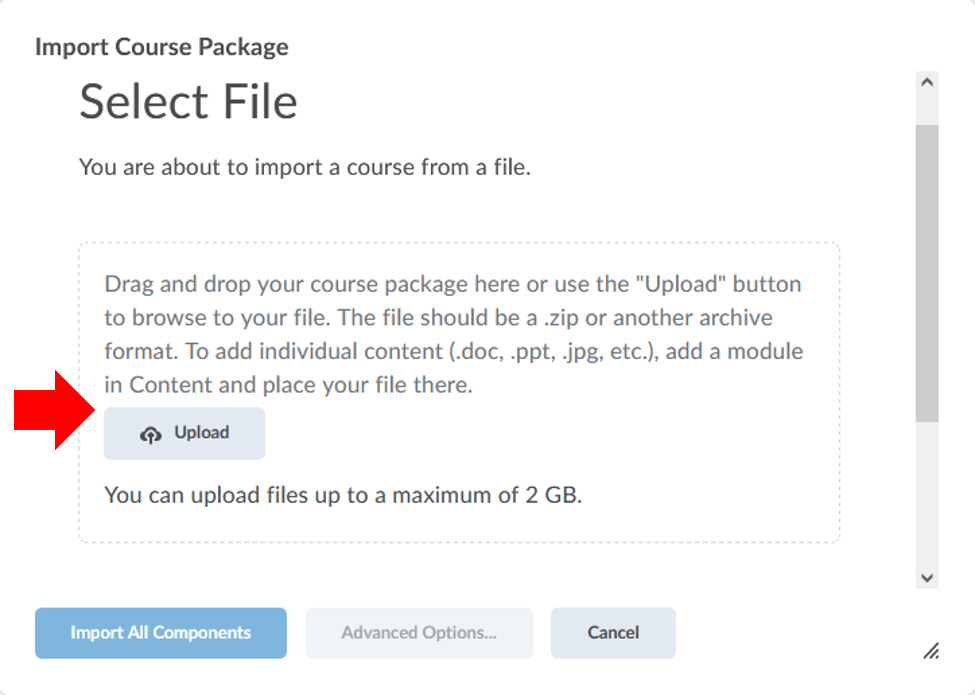Click the Select File heading
Viewport: 975px width, 695px height.
[x=187, y=101]
